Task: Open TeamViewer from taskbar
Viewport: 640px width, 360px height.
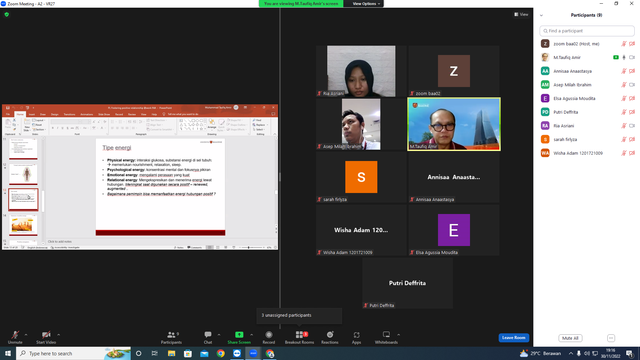Action: (x=237, y=353)
